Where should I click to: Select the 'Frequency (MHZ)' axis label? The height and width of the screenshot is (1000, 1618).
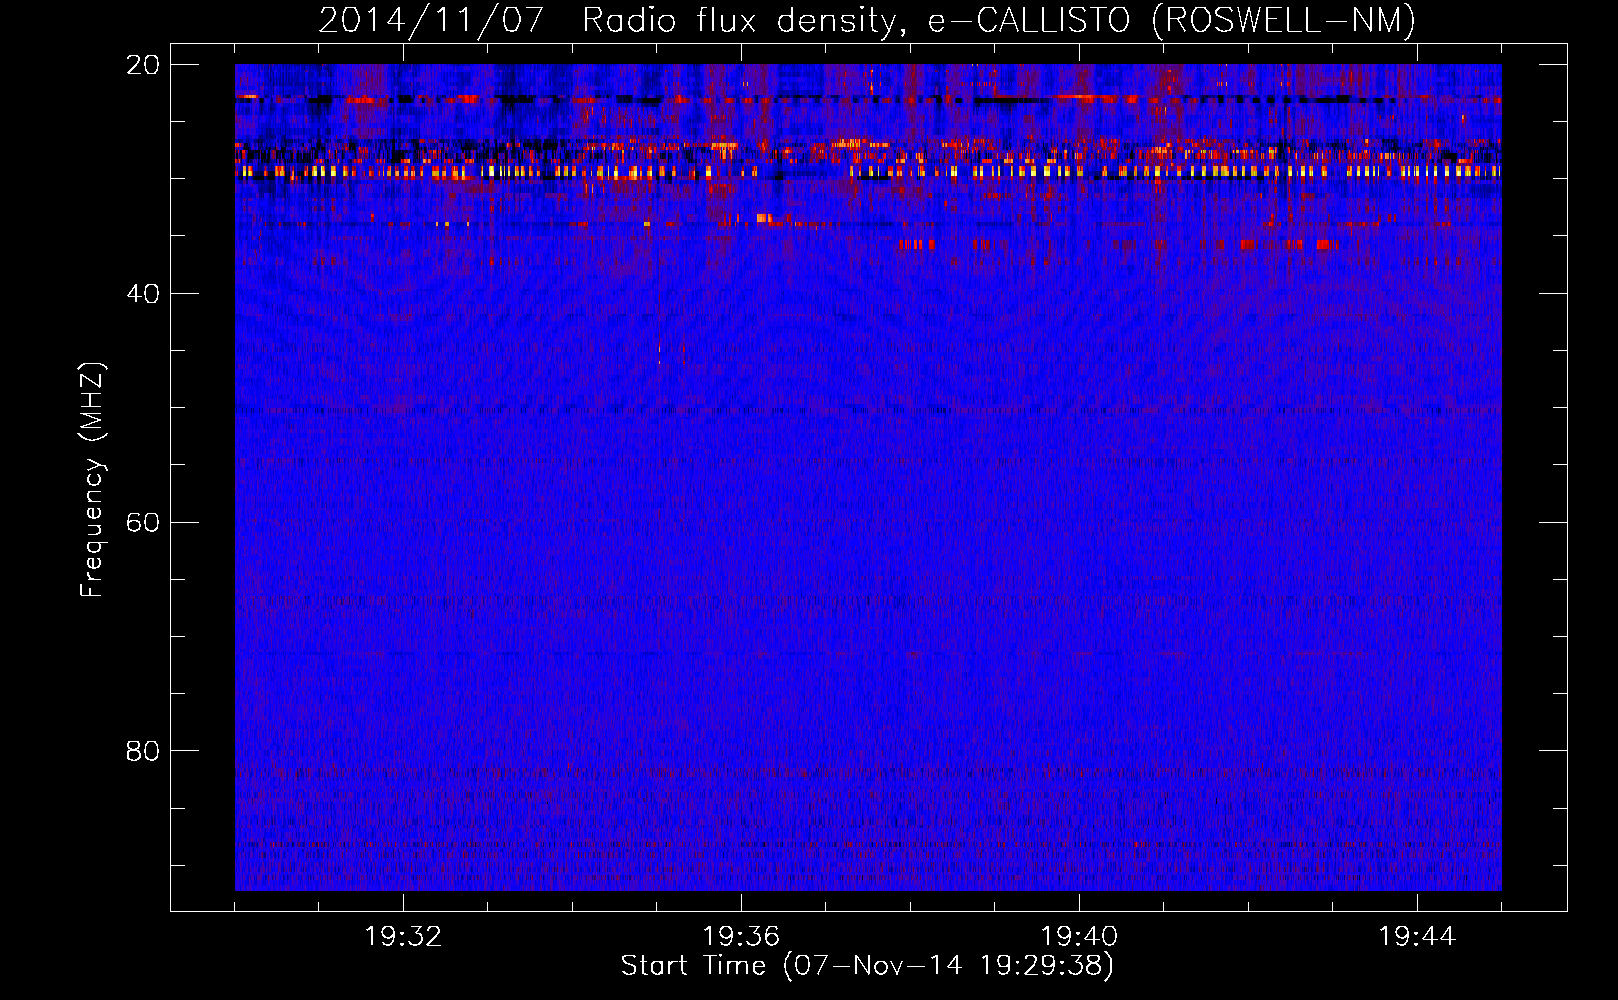[x=92, y=480]
